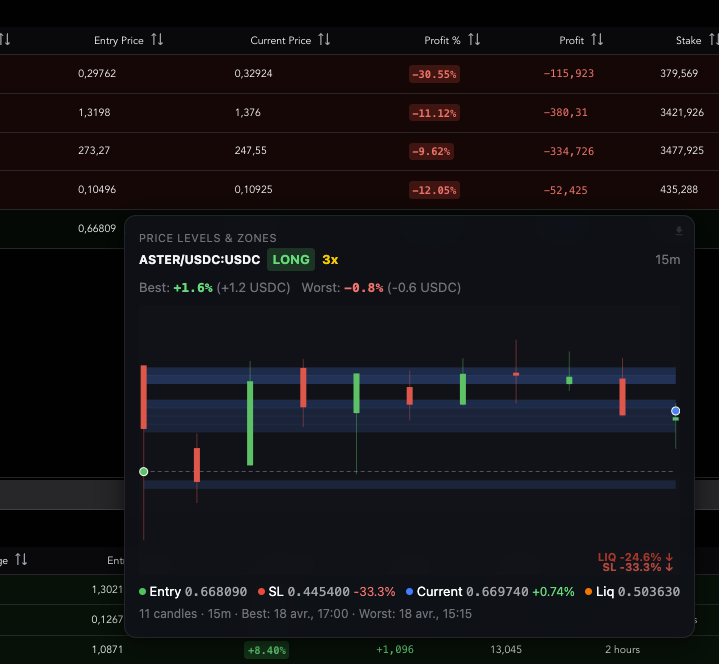Click the stake value 3421,926
719x664 pixels.
coord(682,112)
